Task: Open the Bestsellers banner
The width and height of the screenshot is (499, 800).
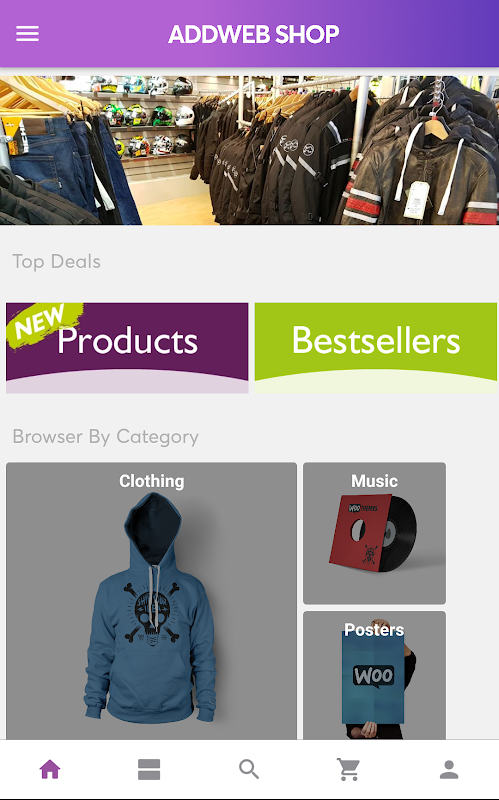Action: pos(376,347)
